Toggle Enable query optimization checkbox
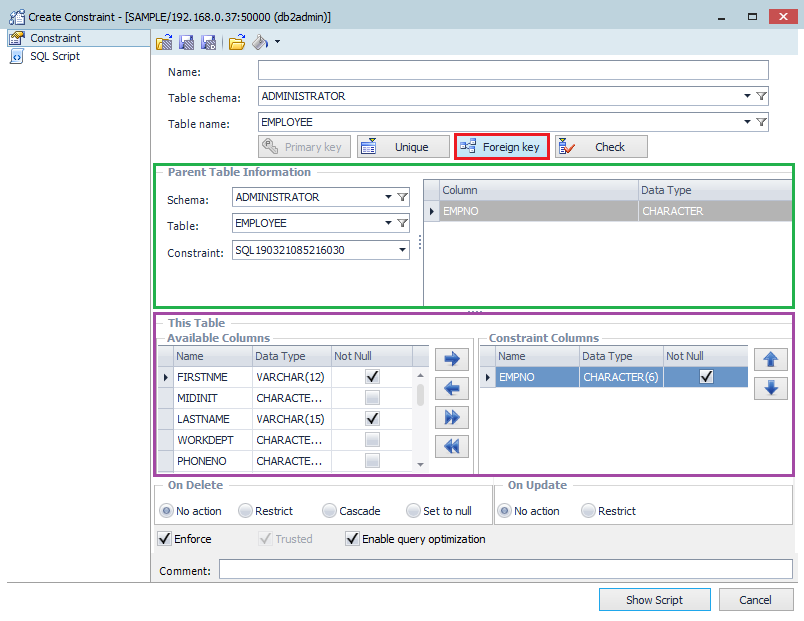Viewport: 804px width, 621px height. (352, 539)
